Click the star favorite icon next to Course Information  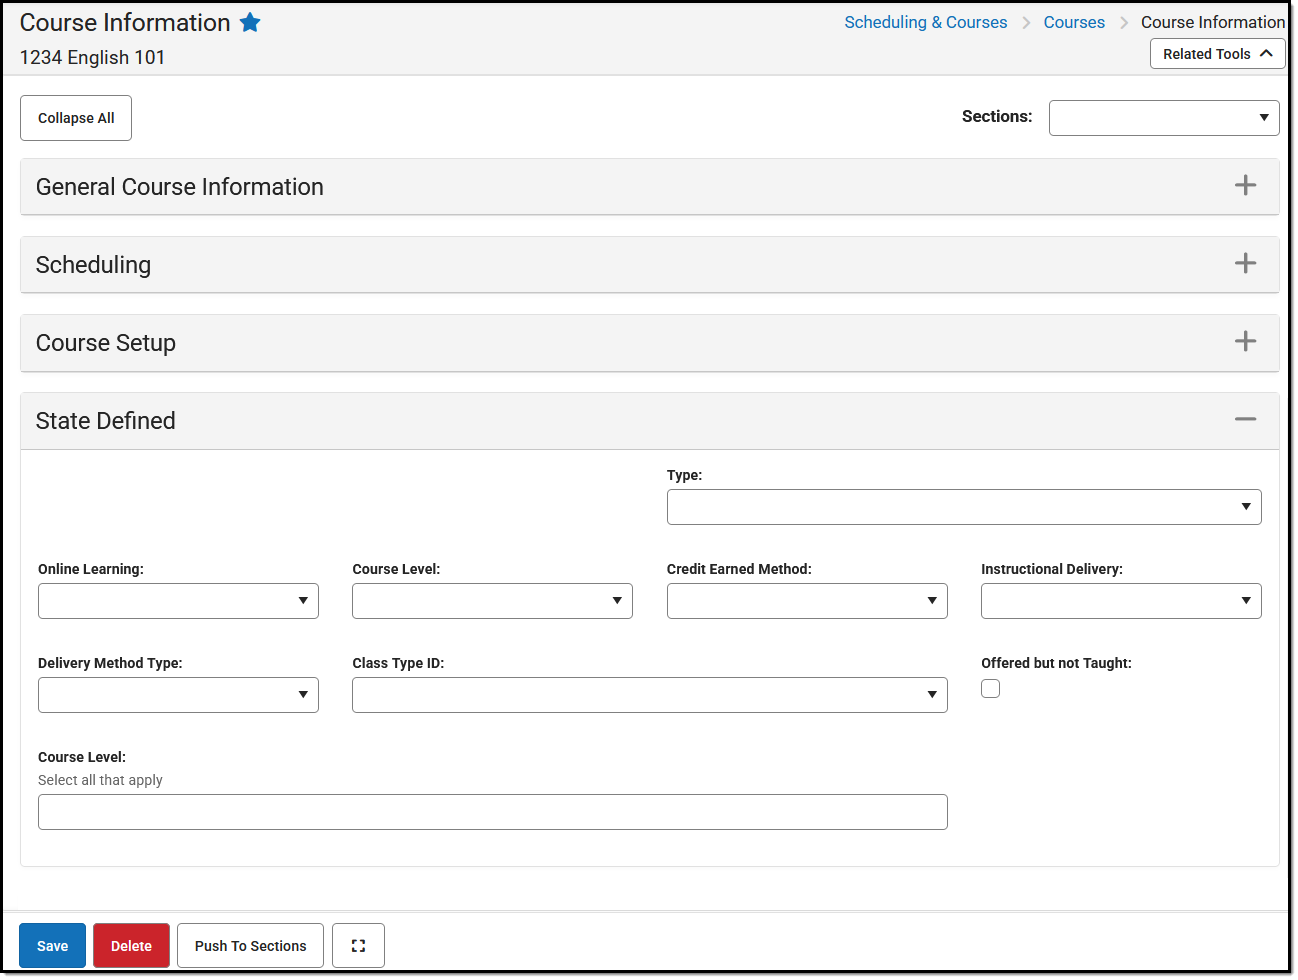coord(250,22)
